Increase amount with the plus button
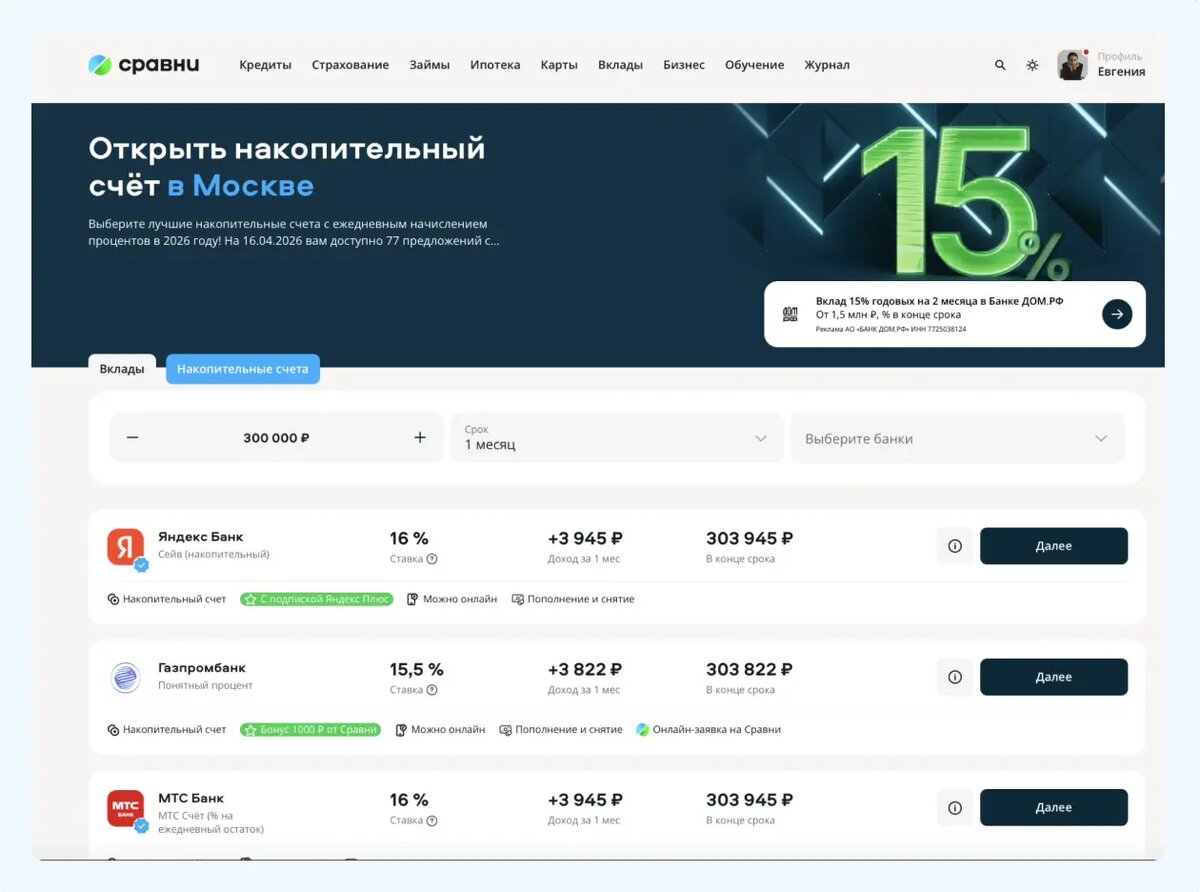 [x=420, y=438]
